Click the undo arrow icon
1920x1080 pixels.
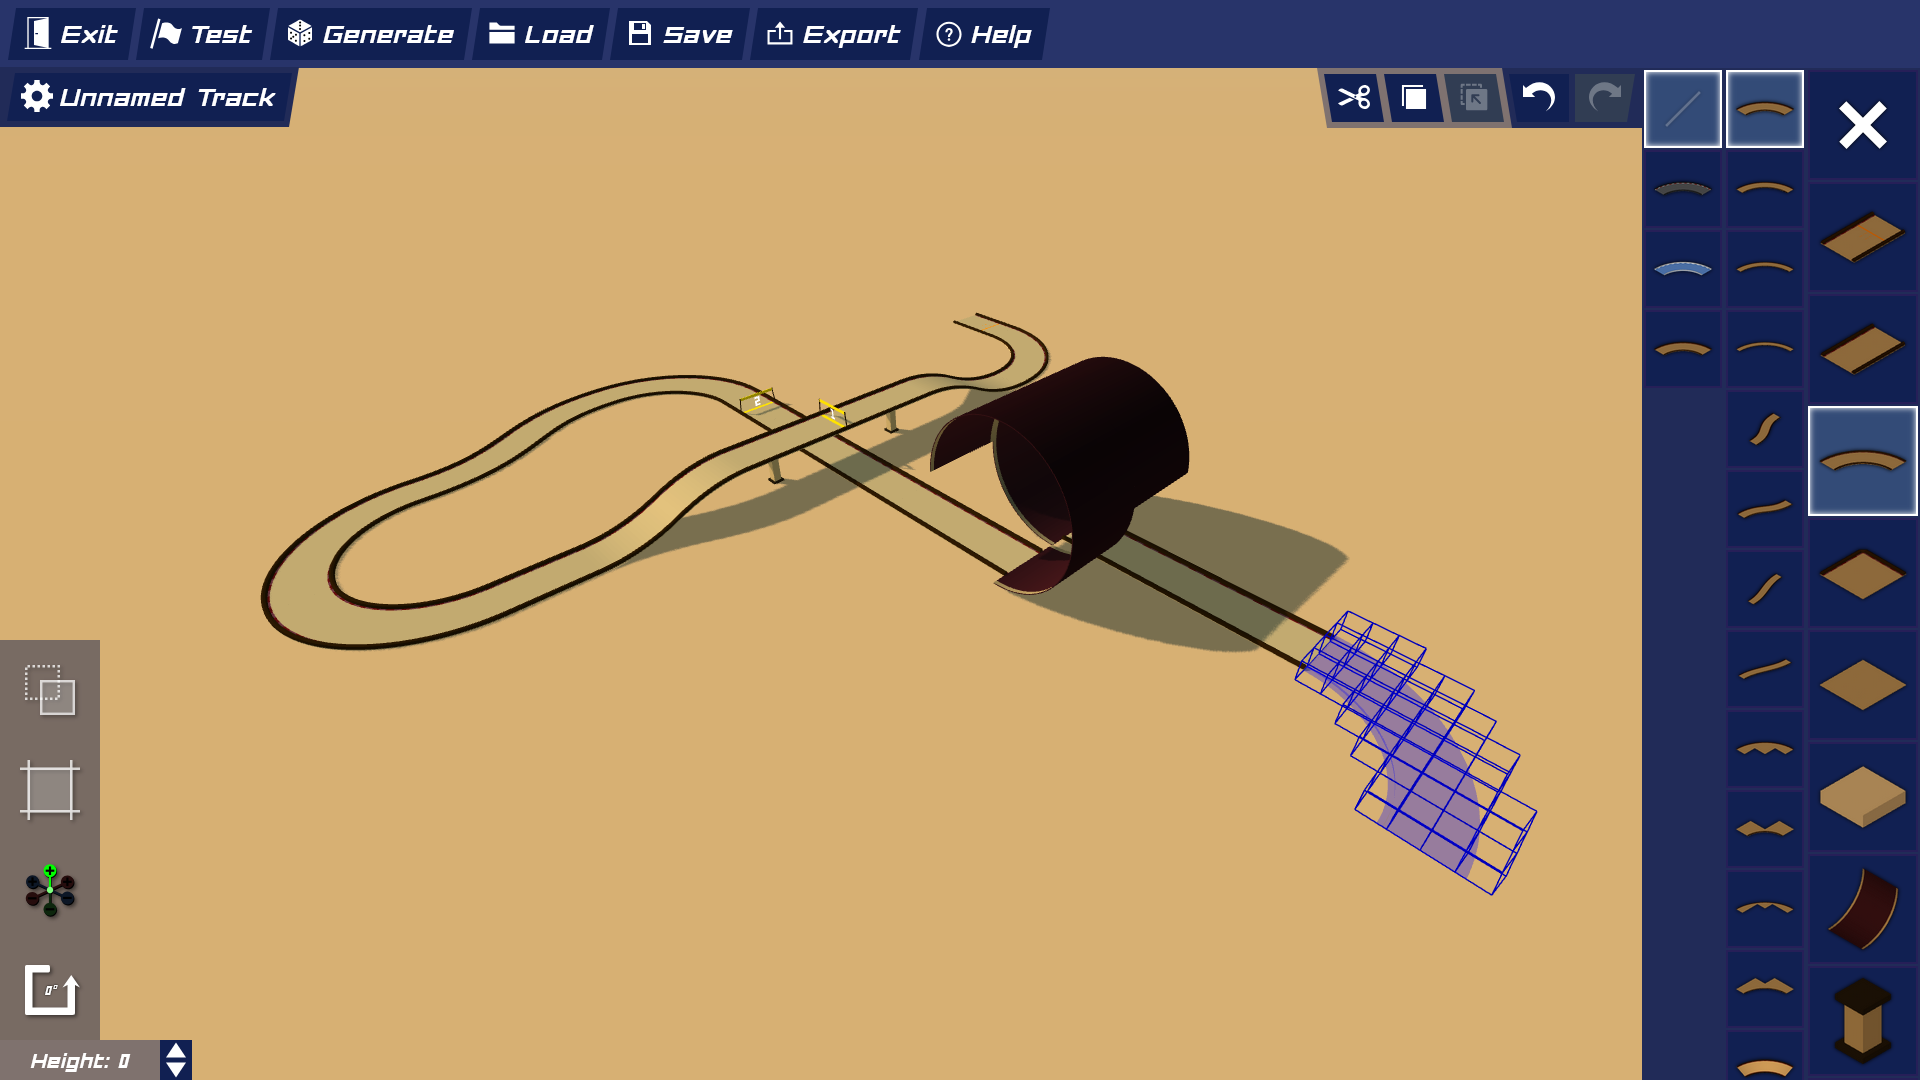pyautogui.click(x=1538, y=98)
